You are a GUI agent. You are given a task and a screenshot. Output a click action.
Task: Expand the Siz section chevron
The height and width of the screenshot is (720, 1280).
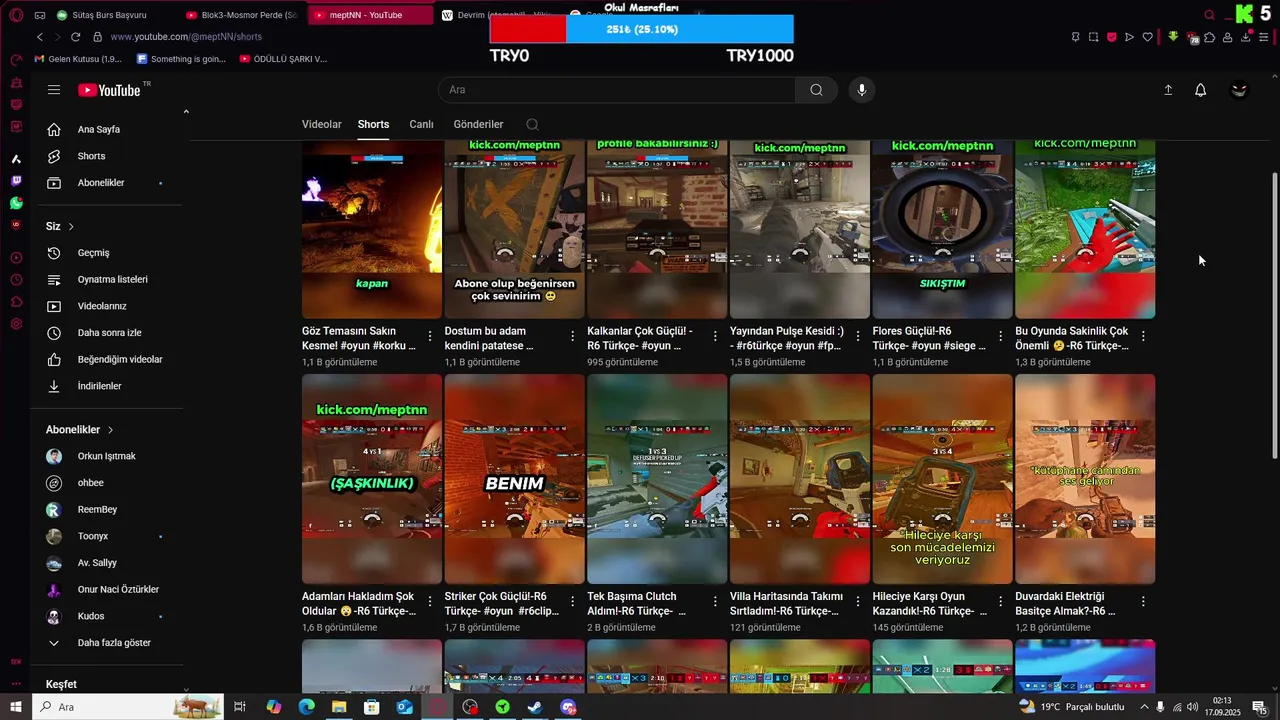click(71, 227)
